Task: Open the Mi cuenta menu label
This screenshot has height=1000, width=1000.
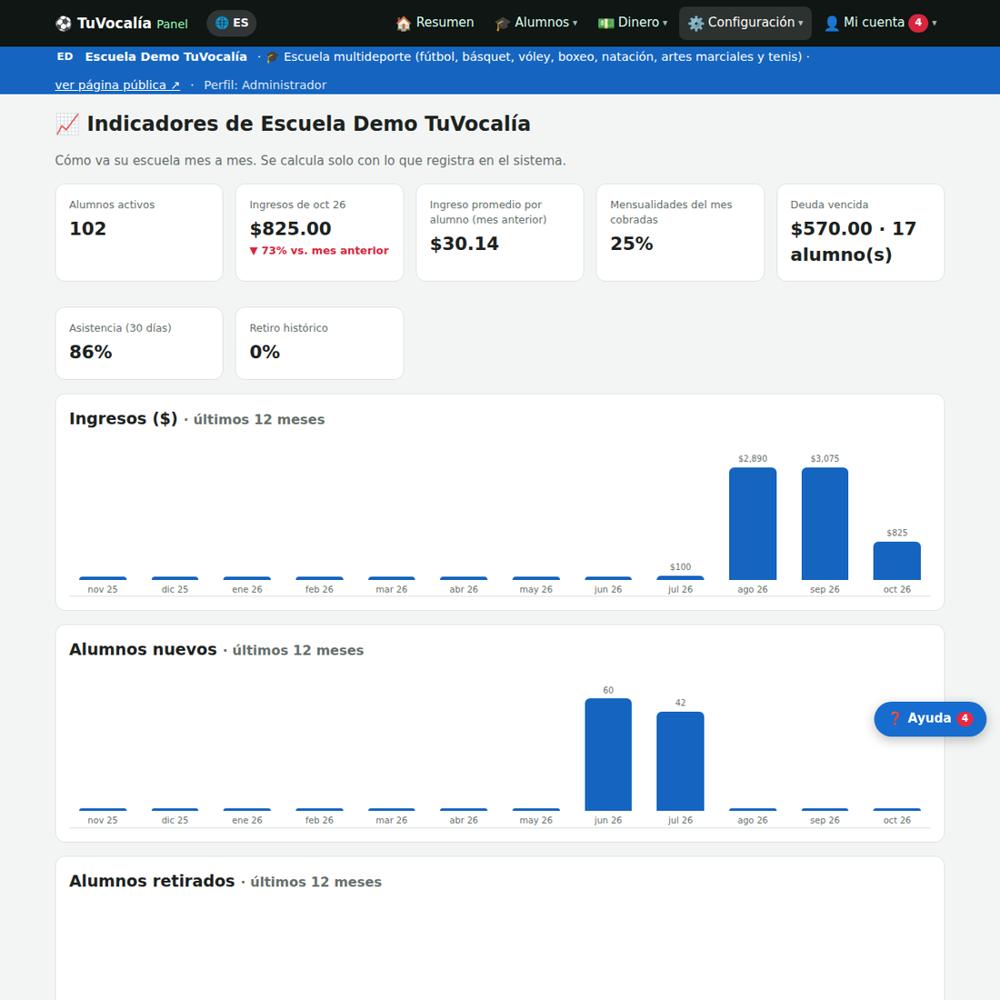Action: (x=874, y=22)
